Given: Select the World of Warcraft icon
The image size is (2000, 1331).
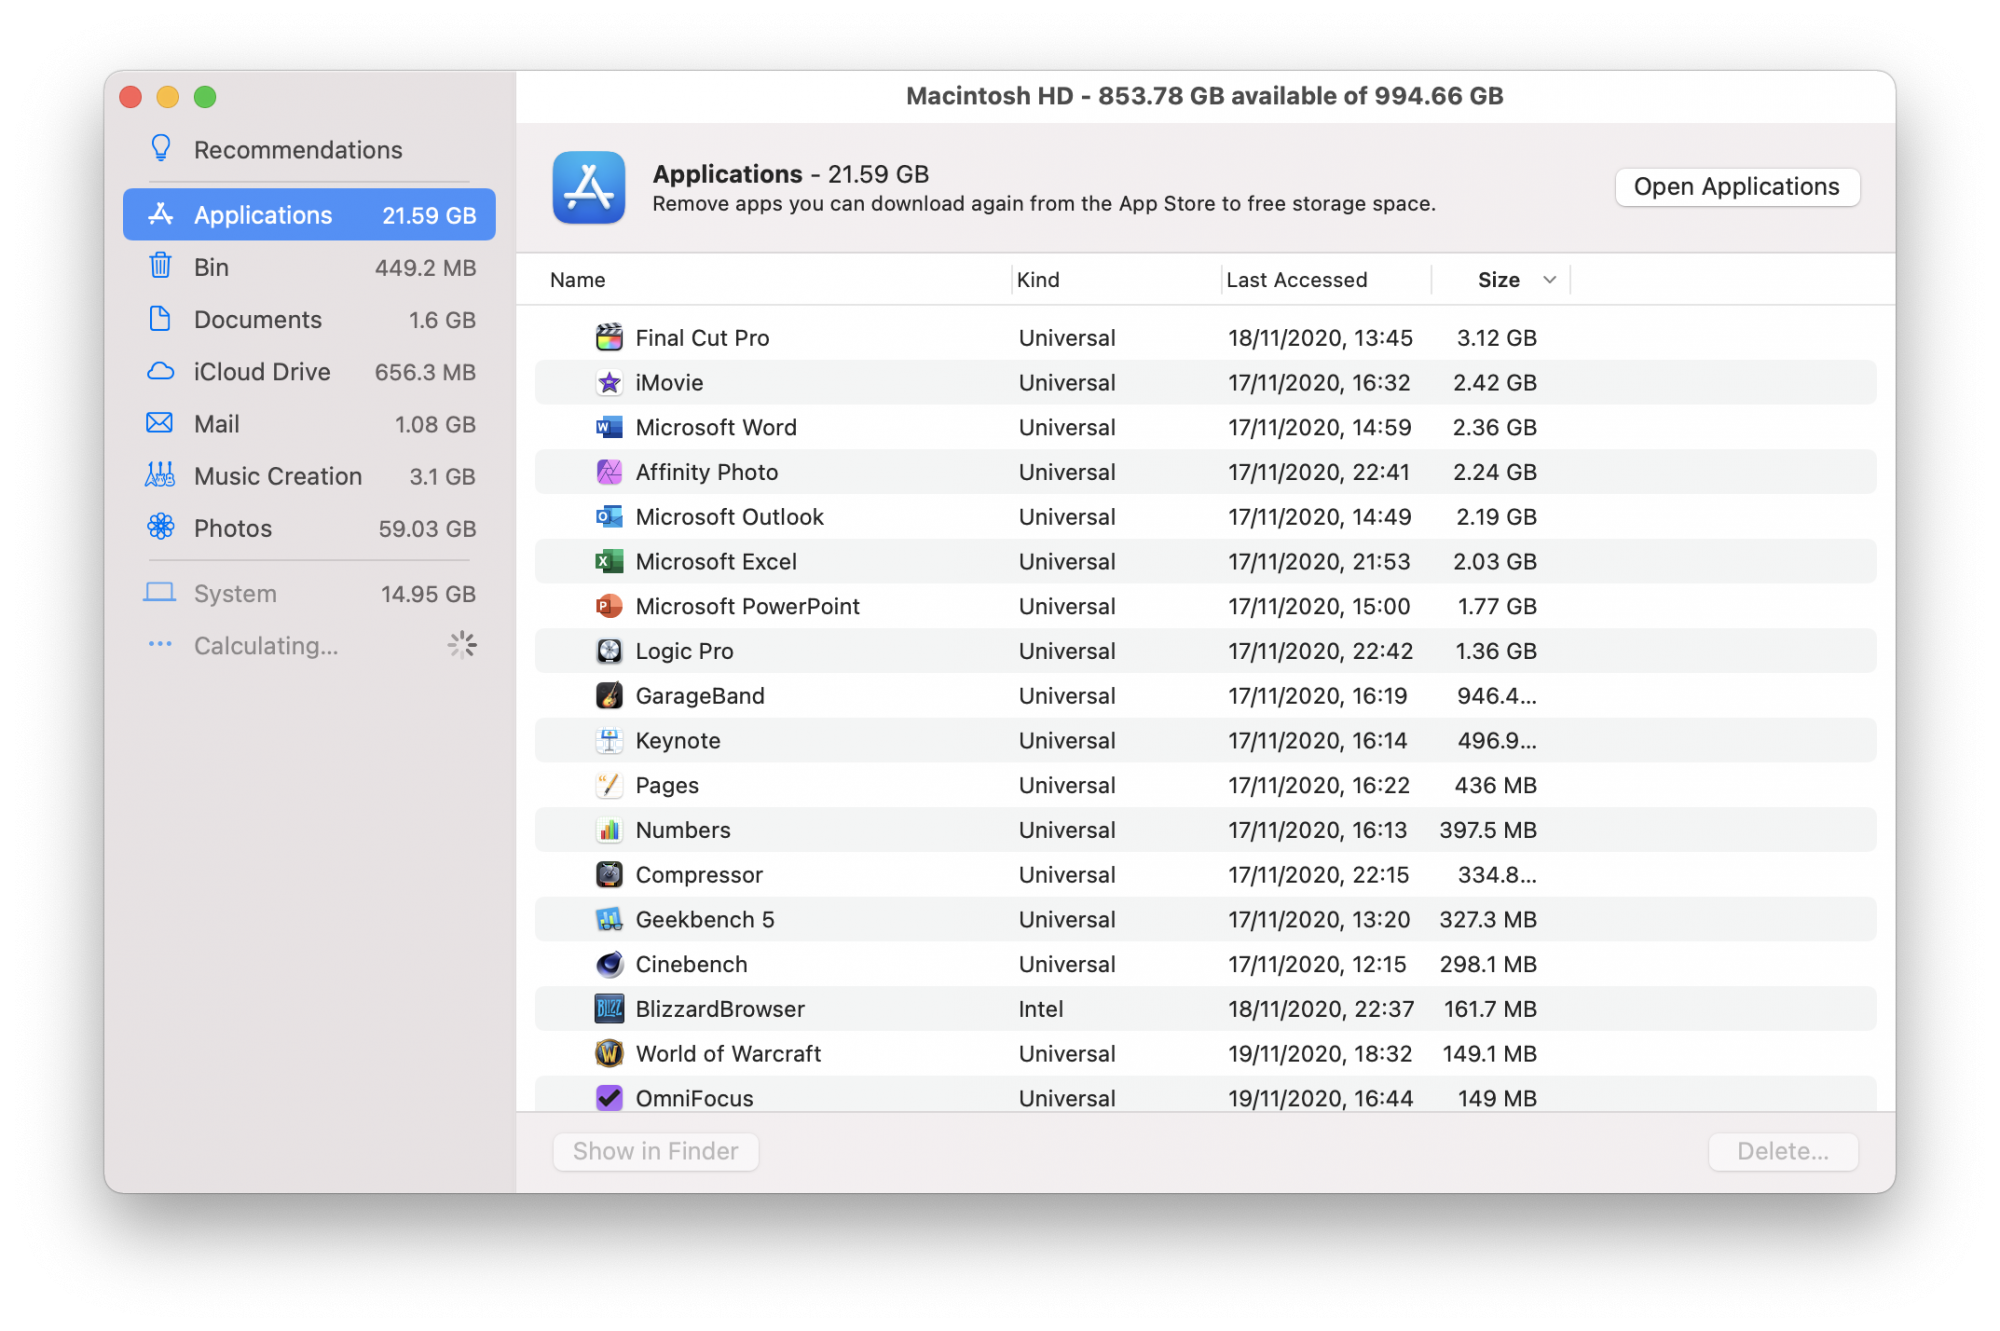Looking at the screenshot, I should click(x=609, y=1054).
